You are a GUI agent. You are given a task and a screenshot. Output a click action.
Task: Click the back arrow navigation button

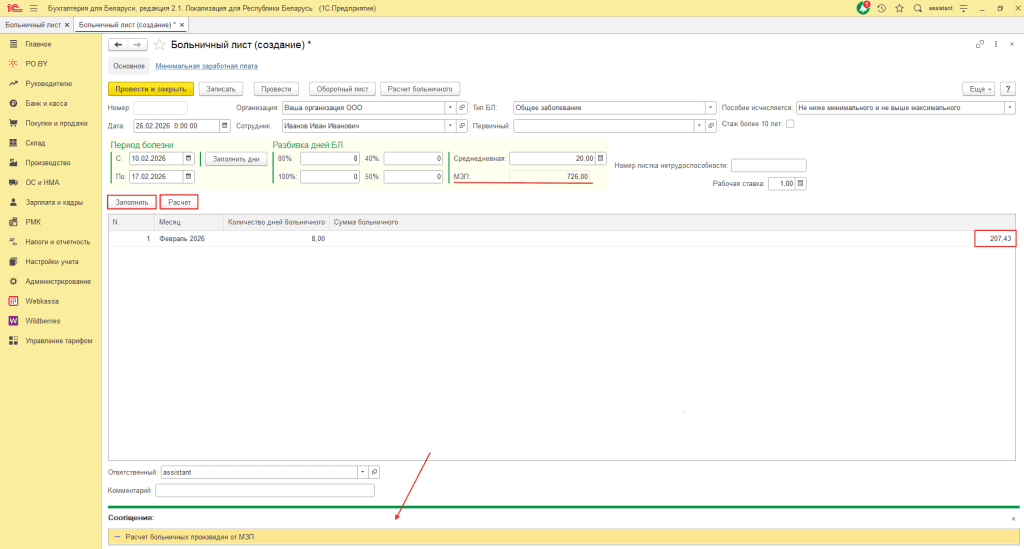point(118,45)
